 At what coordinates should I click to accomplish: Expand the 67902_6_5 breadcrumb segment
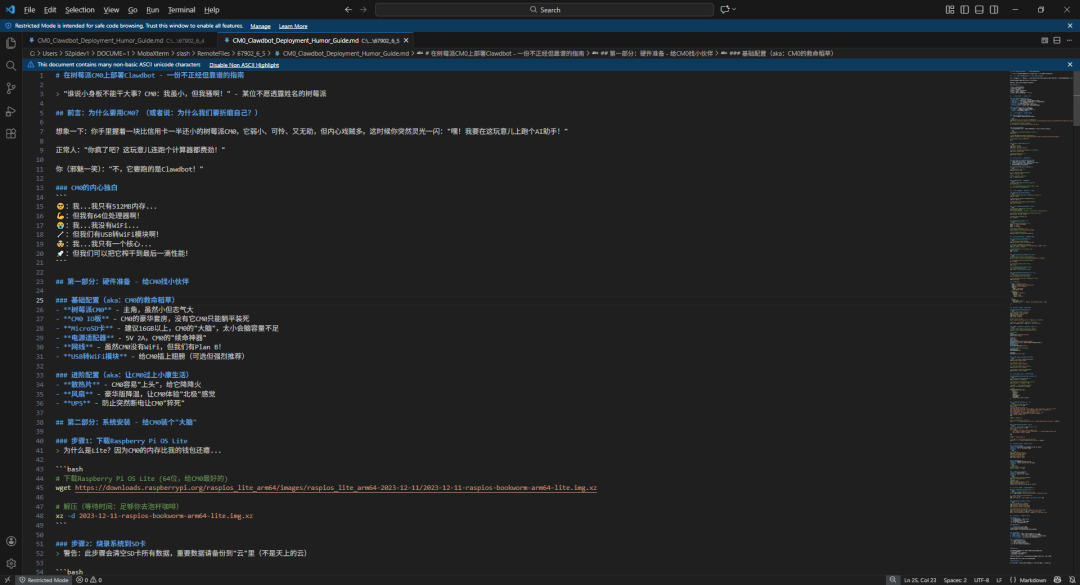[x=251, y=53]
